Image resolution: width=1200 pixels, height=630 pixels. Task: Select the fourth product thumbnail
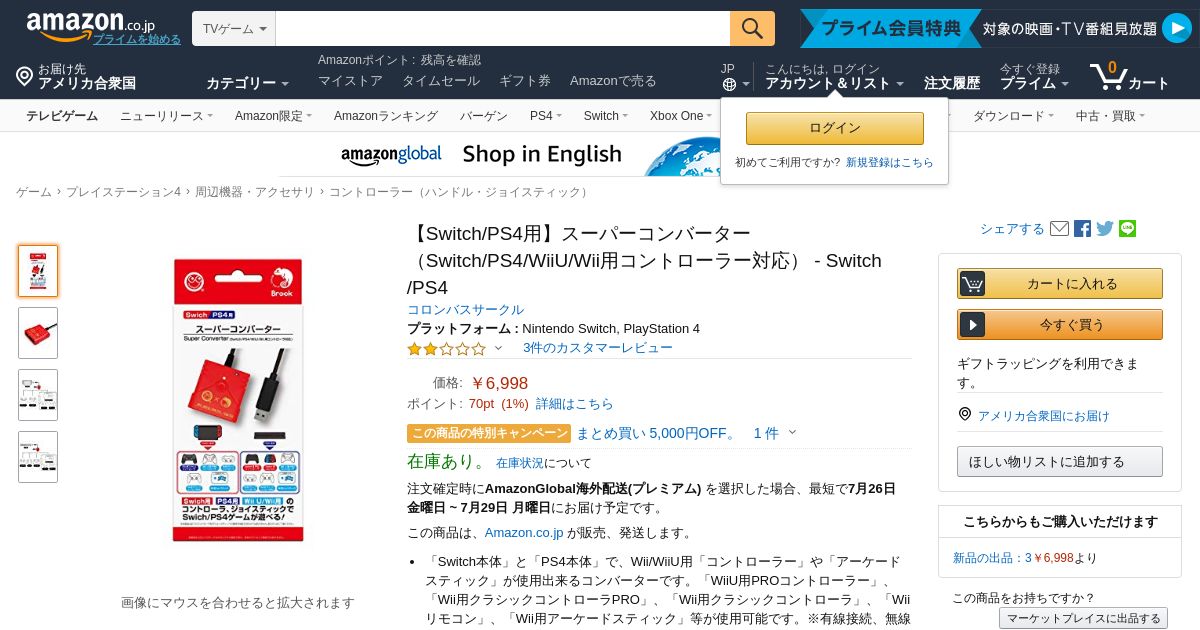tap(38, 457)
